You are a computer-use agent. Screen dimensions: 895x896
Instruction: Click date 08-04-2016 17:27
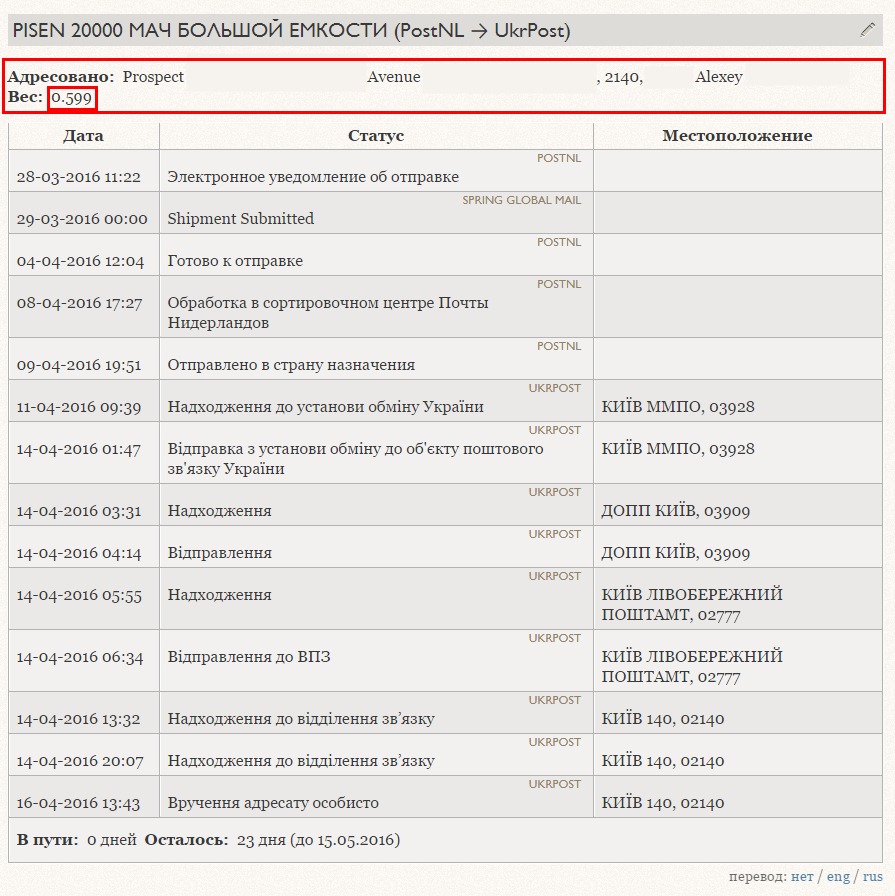(x=79, y=303)
